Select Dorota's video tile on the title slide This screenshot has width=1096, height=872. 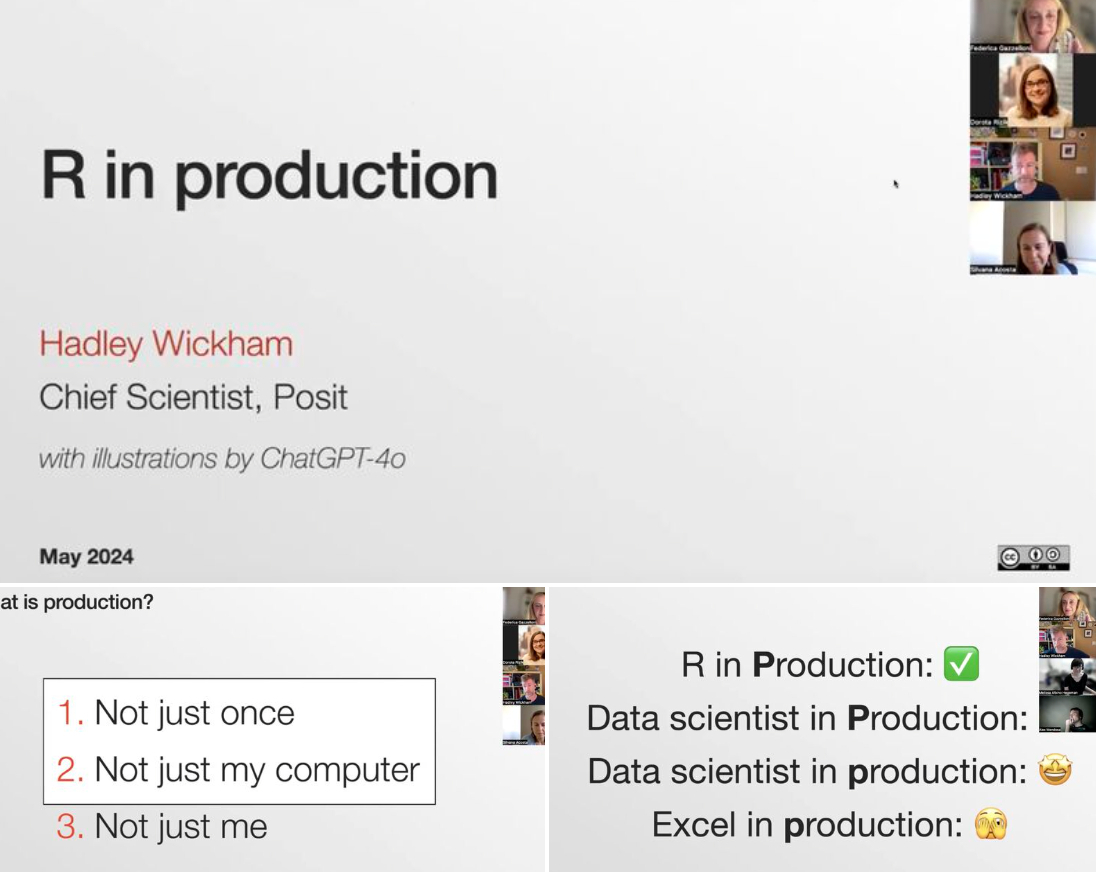pyautogui.click(x=1033, y=91)
